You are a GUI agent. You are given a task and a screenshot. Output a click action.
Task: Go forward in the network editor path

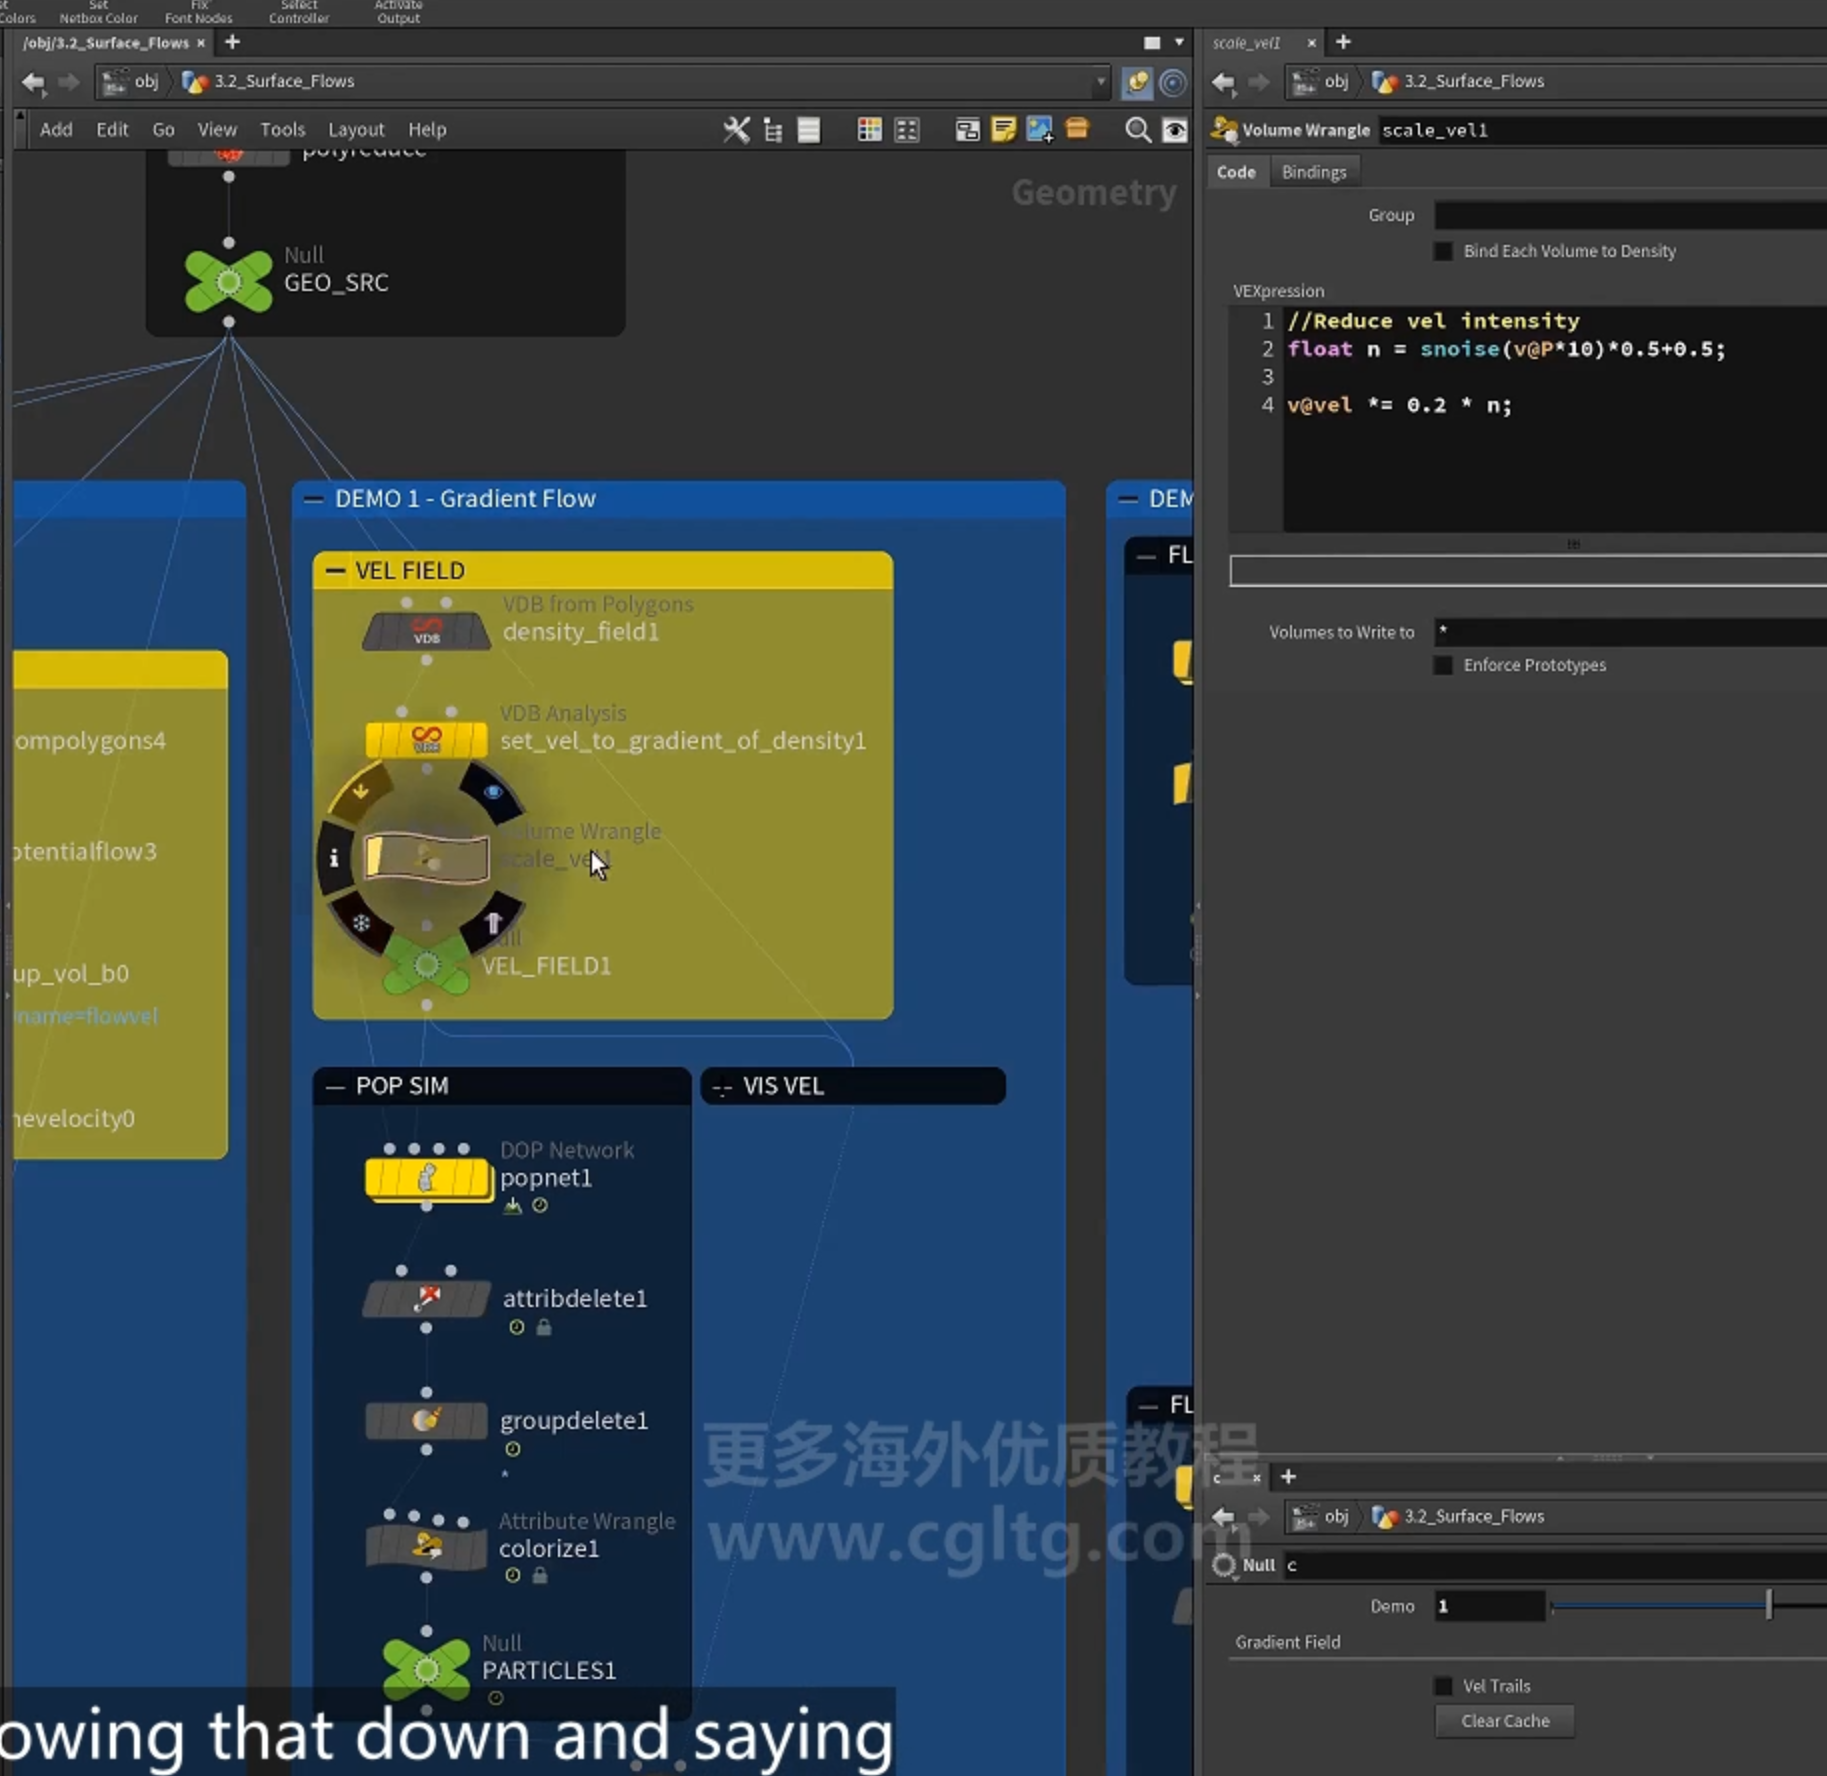coord(68,82)
